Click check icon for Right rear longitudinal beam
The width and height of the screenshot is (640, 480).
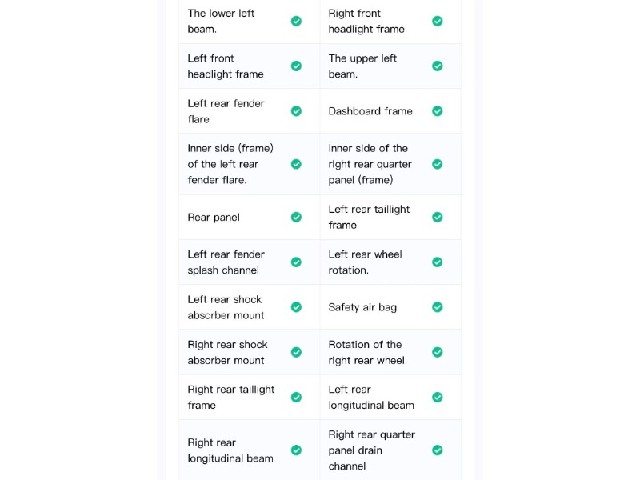(x=296, y=450)
